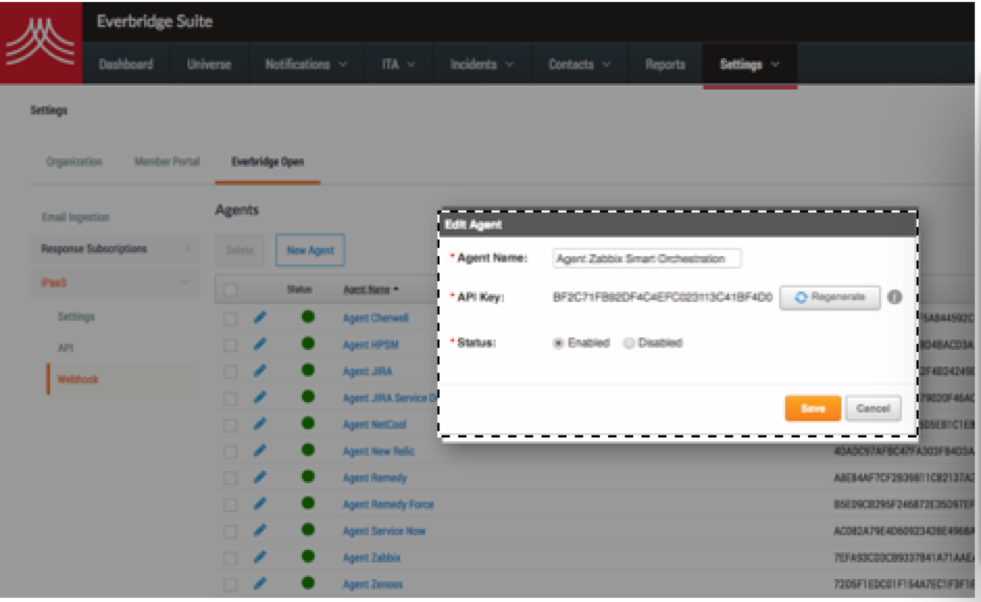Click the Agent NetCool link

(x=375, y=424)
